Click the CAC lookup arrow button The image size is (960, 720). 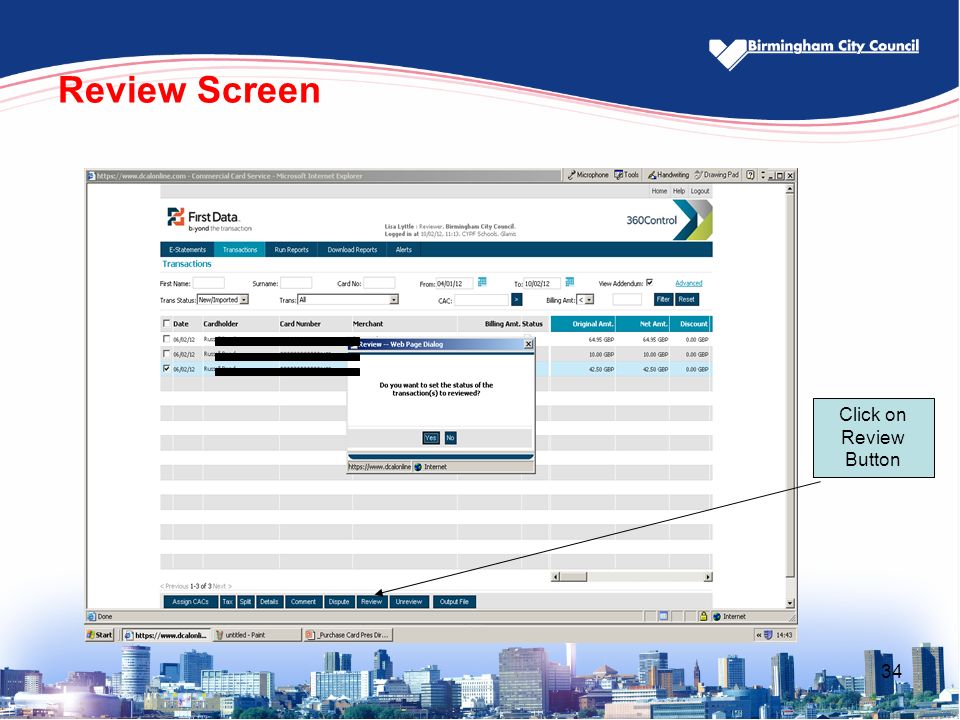pos(517,299)
